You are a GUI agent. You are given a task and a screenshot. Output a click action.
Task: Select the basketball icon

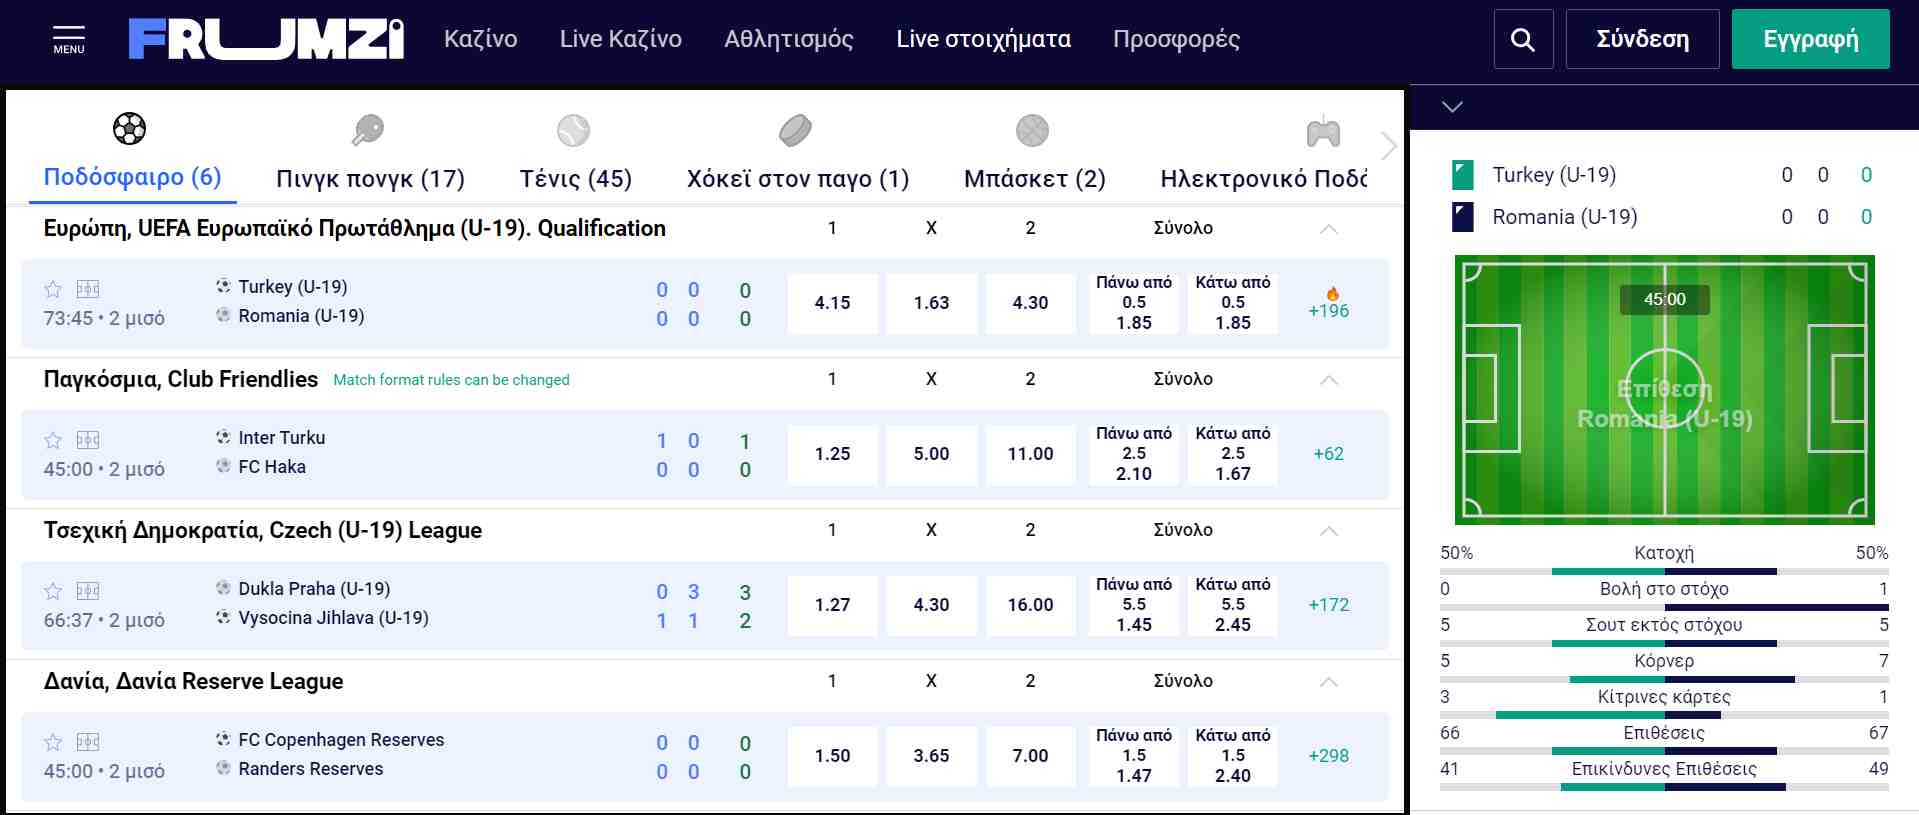click(x=1032, y=130)
